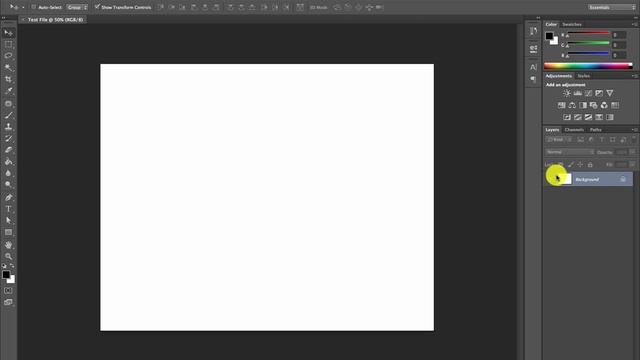Swap foreground and background colors in toolbar

click(x=12, y=266)
